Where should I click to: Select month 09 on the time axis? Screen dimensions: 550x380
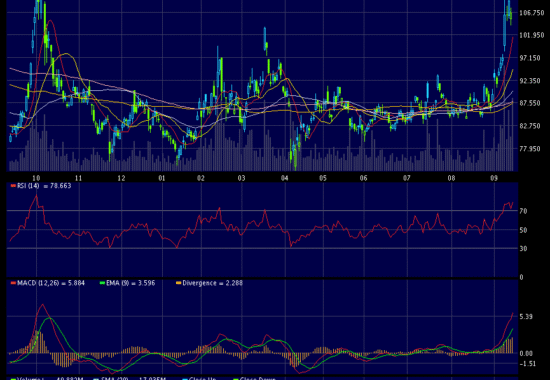tap(494, 178)
